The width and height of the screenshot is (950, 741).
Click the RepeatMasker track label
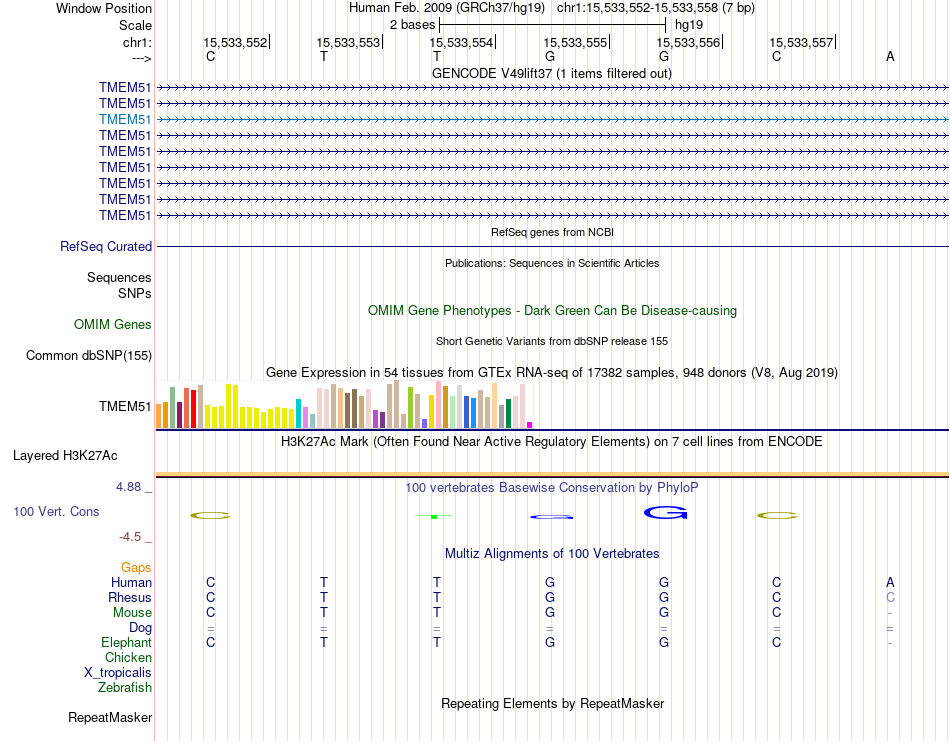(x=110, y=717)
